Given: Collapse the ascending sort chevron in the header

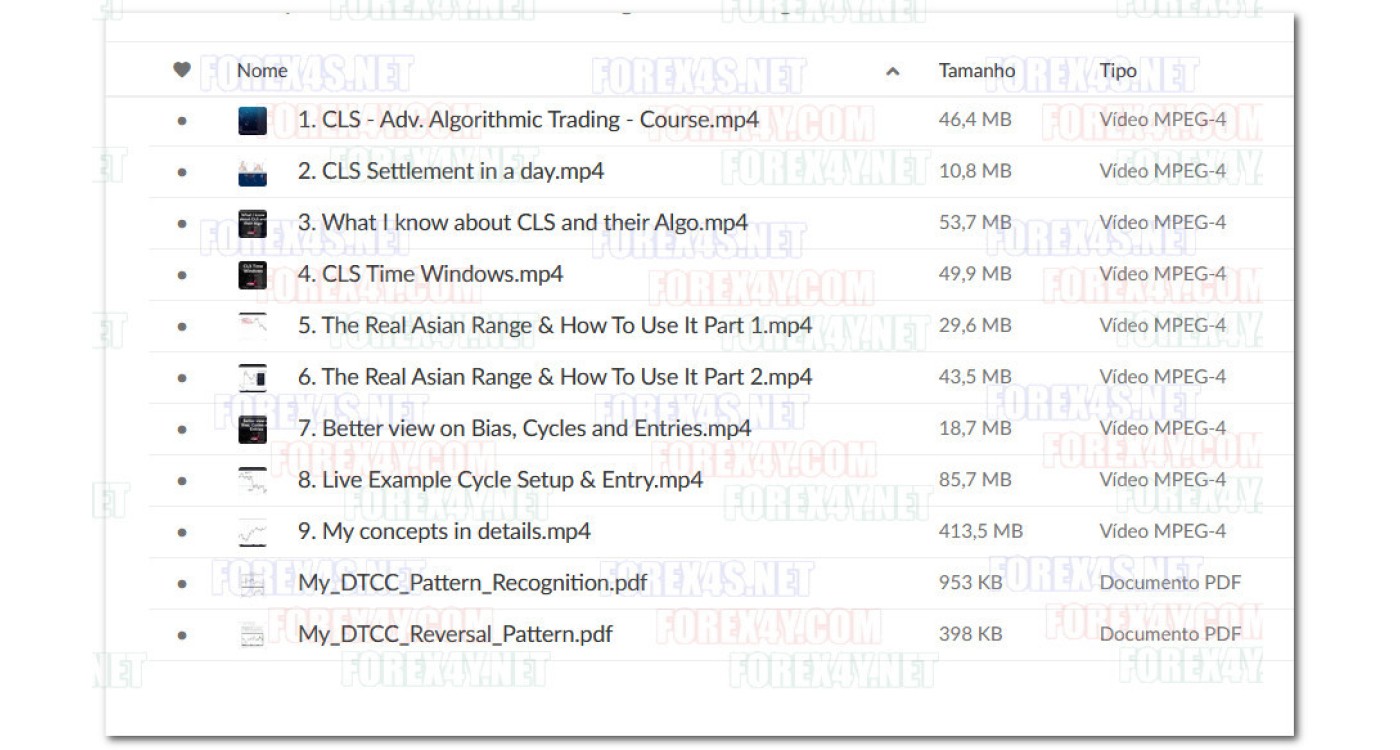Looking at the screenshot, I should (x=890, y=71).
